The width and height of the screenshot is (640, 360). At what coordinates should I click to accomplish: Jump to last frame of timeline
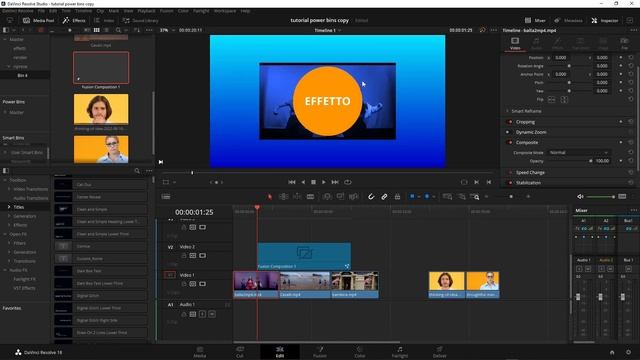[335, 182]
